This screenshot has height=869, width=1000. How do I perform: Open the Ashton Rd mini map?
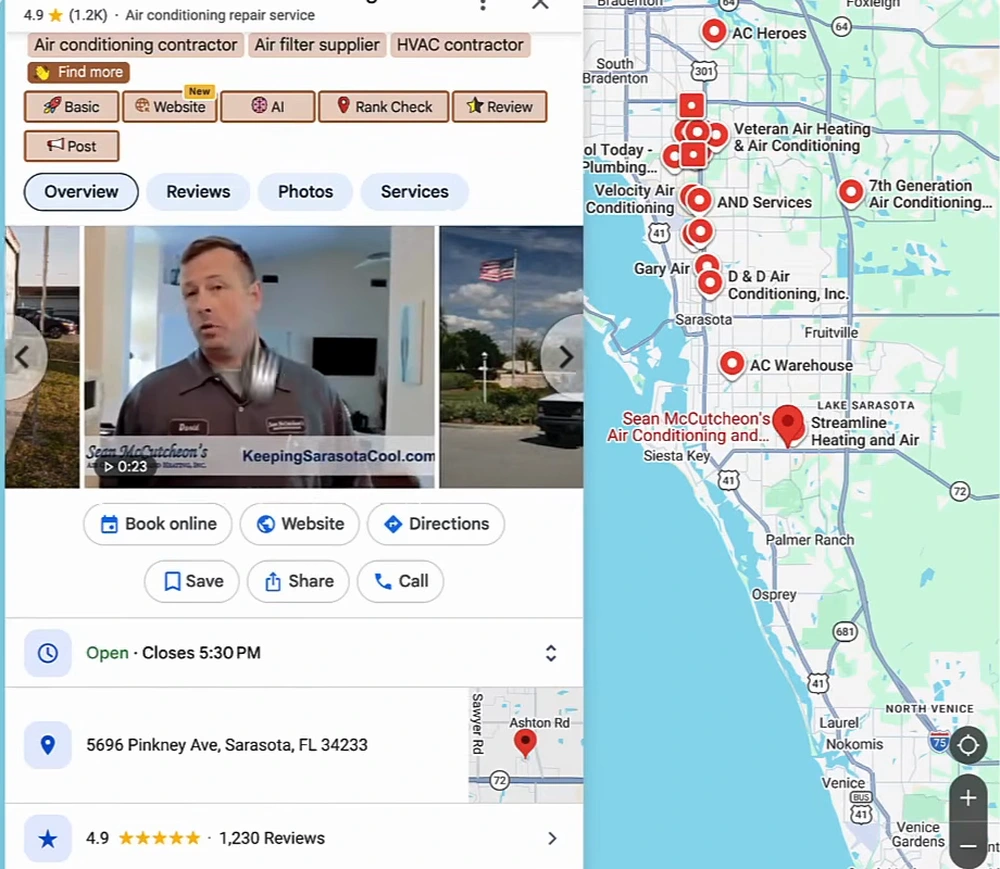pos(526,745)
